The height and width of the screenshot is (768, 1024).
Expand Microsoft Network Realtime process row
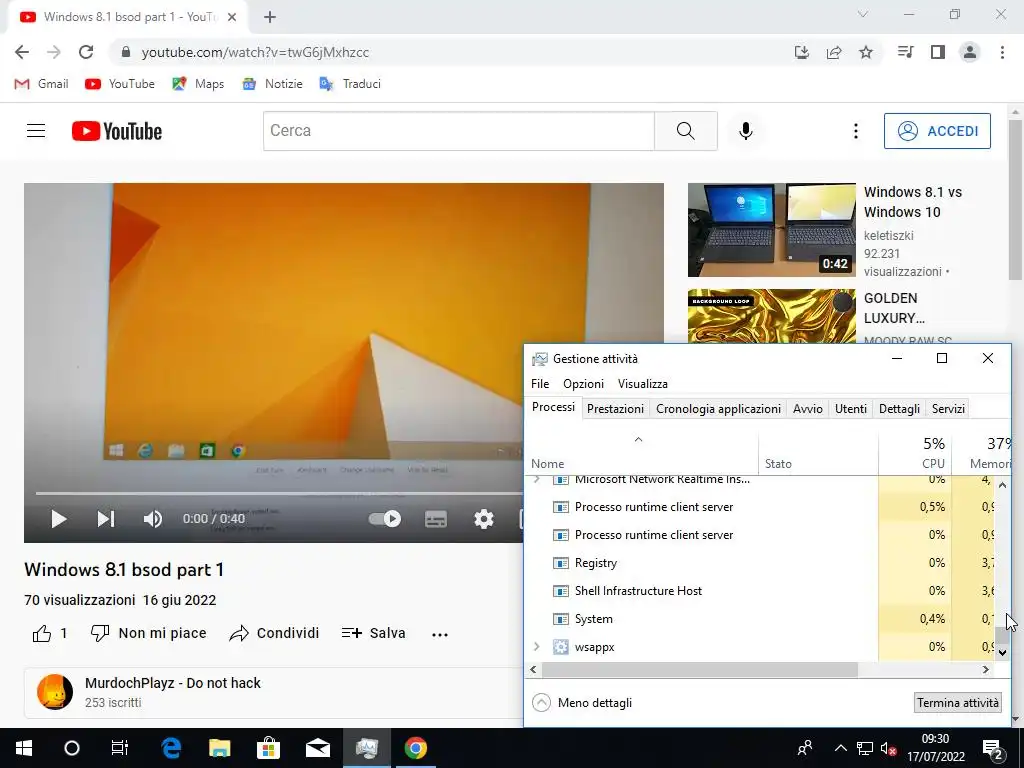[x=537, y=480]
